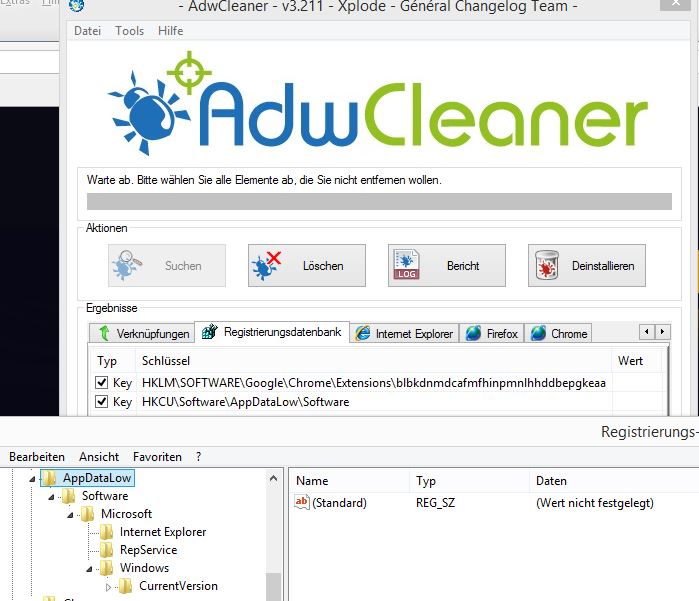Image resolution: width=699 pixels, height=601 pixels.
Task: Click the registry cube icon on Registrierungsdatenbank tab
Action: pyautogui.click(x=210, y=332)
